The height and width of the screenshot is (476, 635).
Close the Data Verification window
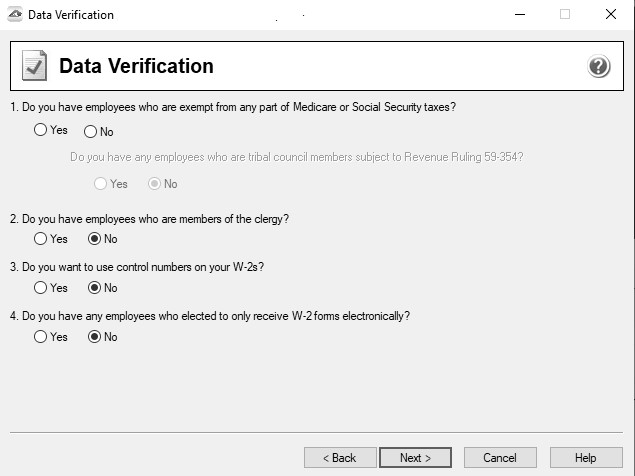point(611,15)
